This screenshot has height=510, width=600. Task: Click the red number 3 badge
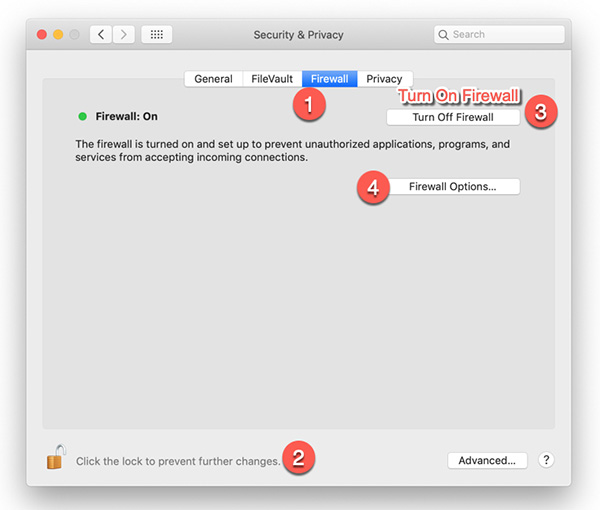(540, 111)
